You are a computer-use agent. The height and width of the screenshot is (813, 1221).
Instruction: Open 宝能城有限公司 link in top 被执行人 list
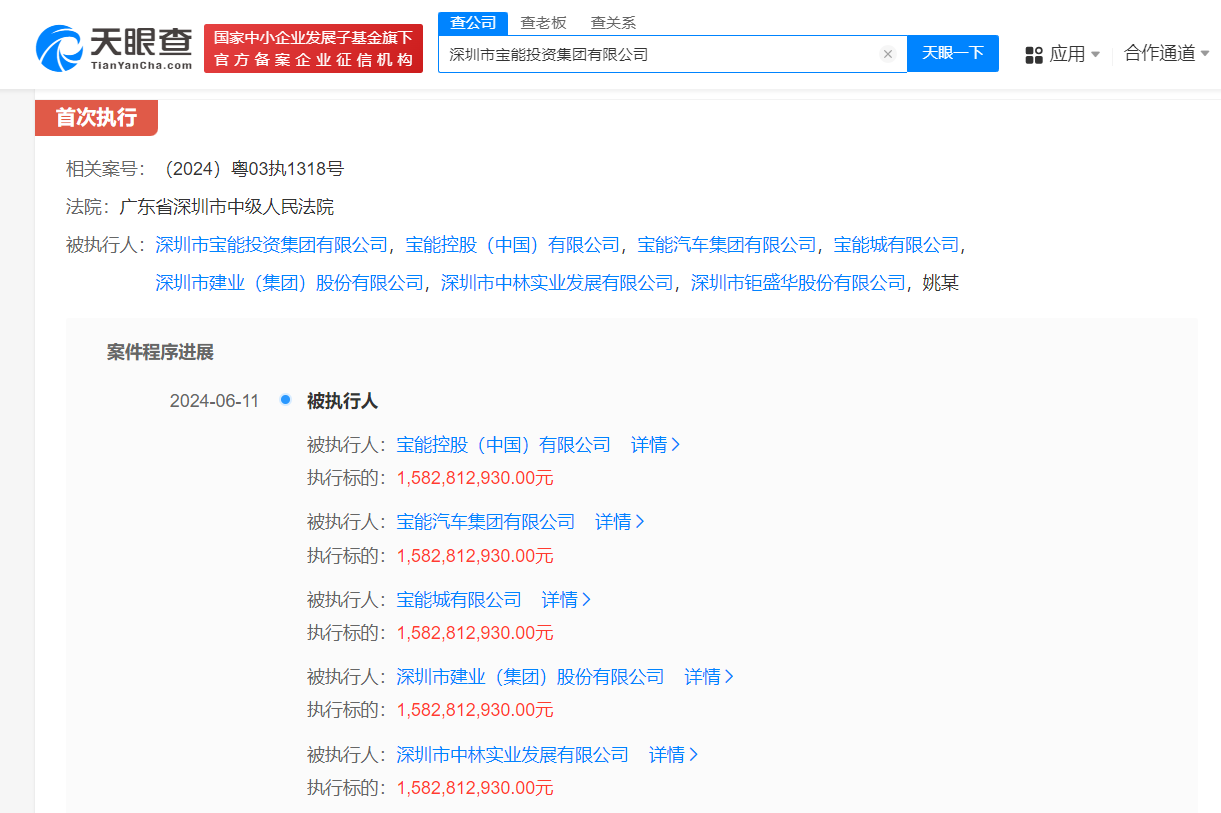coord(896,245)
